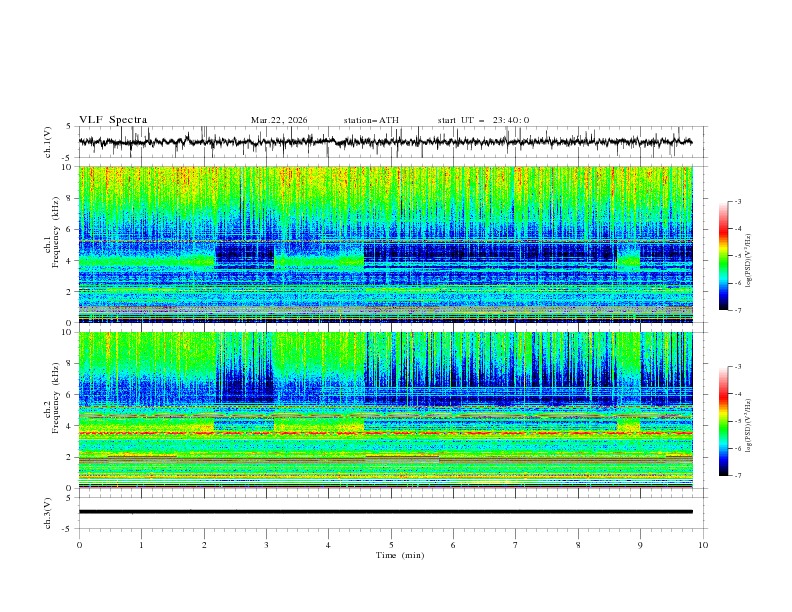Click the time axis tick label "1"
Viewport: 792px width, 612px height.
click(x=141, y=545)
